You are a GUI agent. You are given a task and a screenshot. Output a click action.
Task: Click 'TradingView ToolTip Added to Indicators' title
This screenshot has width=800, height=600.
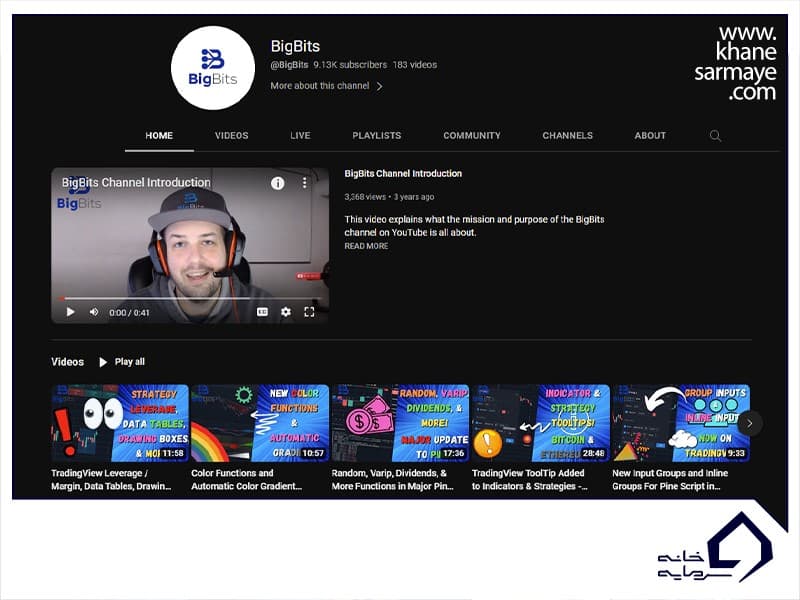530,480
